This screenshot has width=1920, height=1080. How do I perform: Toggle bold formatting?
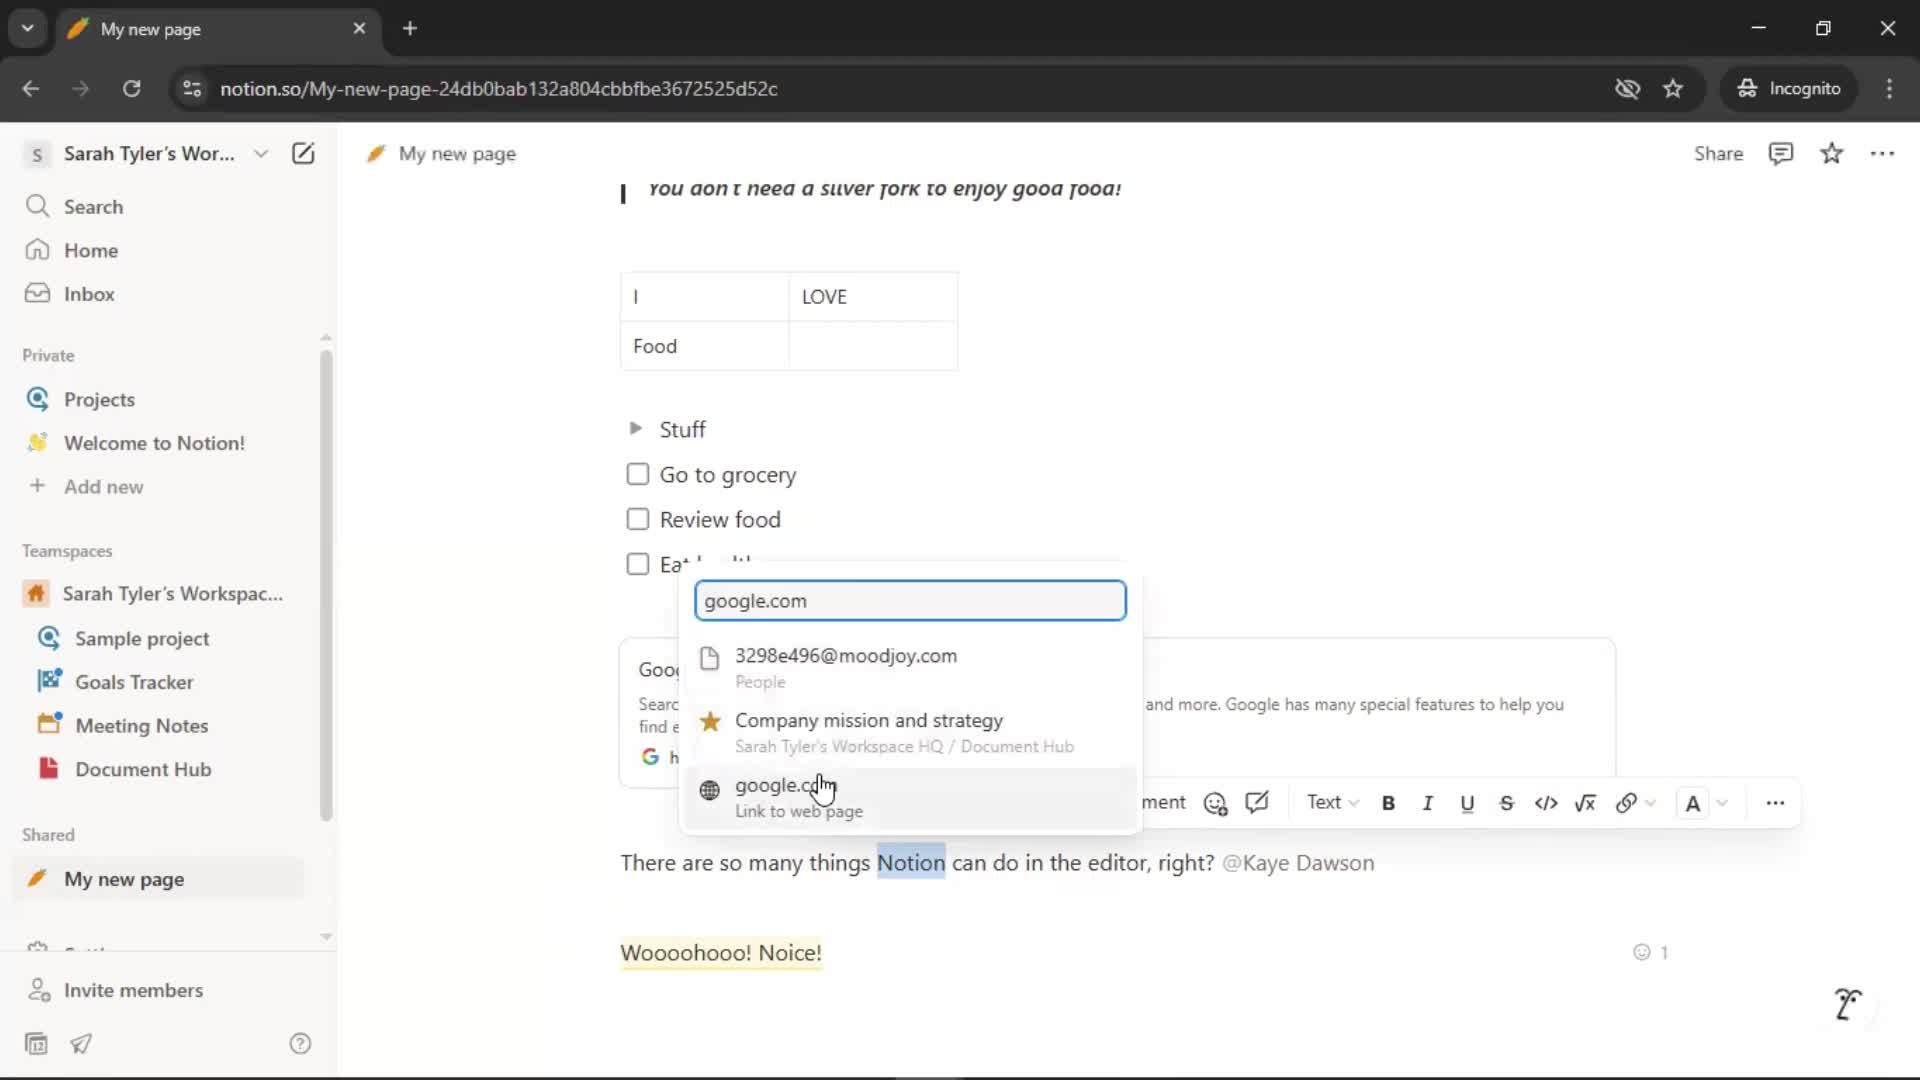coord(1388,803)
